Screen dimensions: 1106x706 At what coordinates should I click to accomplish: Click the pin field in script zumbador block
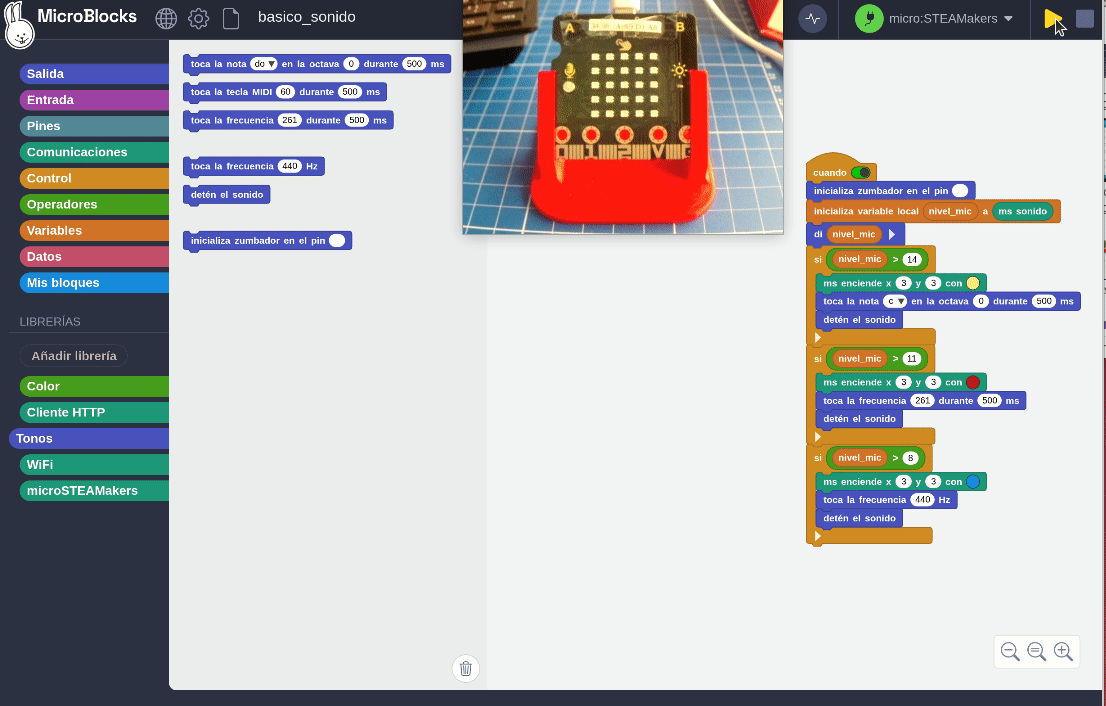pyautogui.click(x=960, y=190)
